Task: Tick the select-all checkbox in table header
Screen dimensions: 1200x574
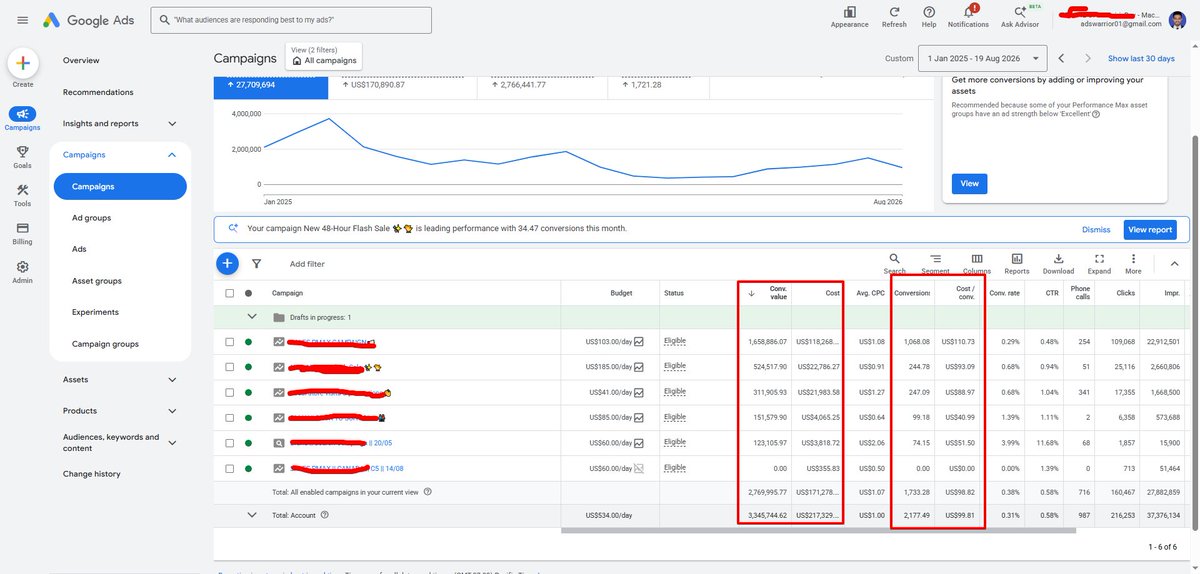Action: [230, 293]
